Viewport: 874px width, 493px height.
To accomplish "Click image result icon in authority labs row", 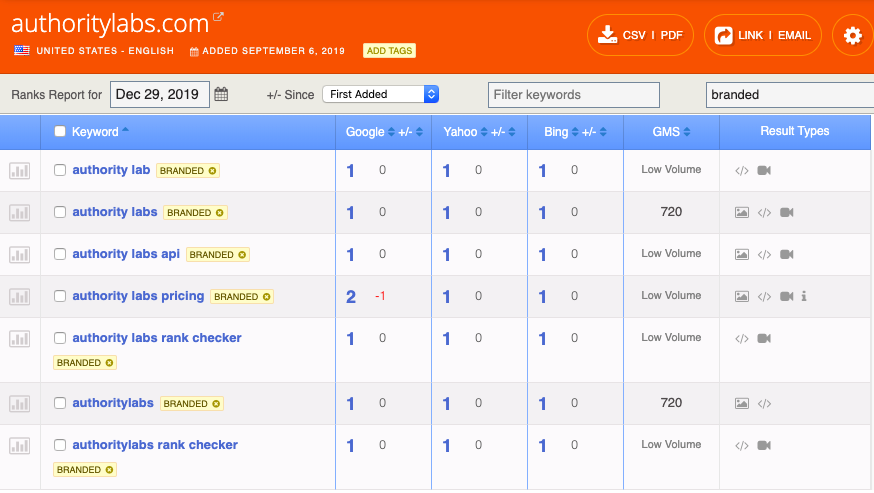I will tap(741, 212).
